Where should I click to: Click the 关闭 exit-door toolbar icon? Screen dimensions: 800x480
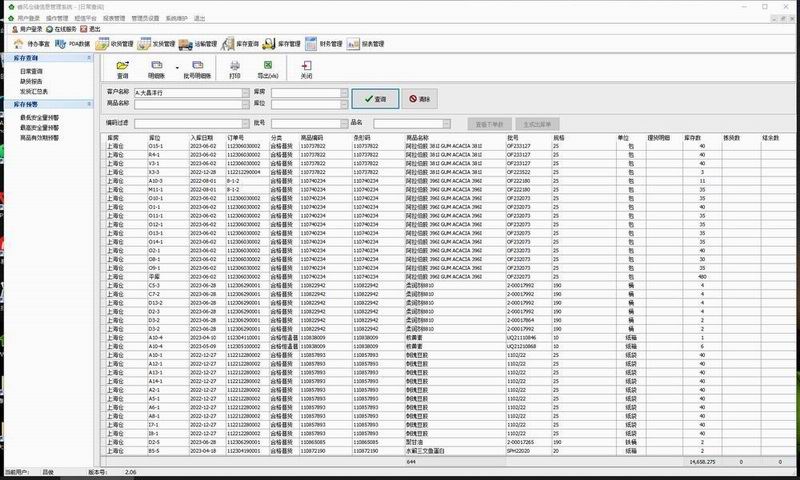tap(306, 68)
